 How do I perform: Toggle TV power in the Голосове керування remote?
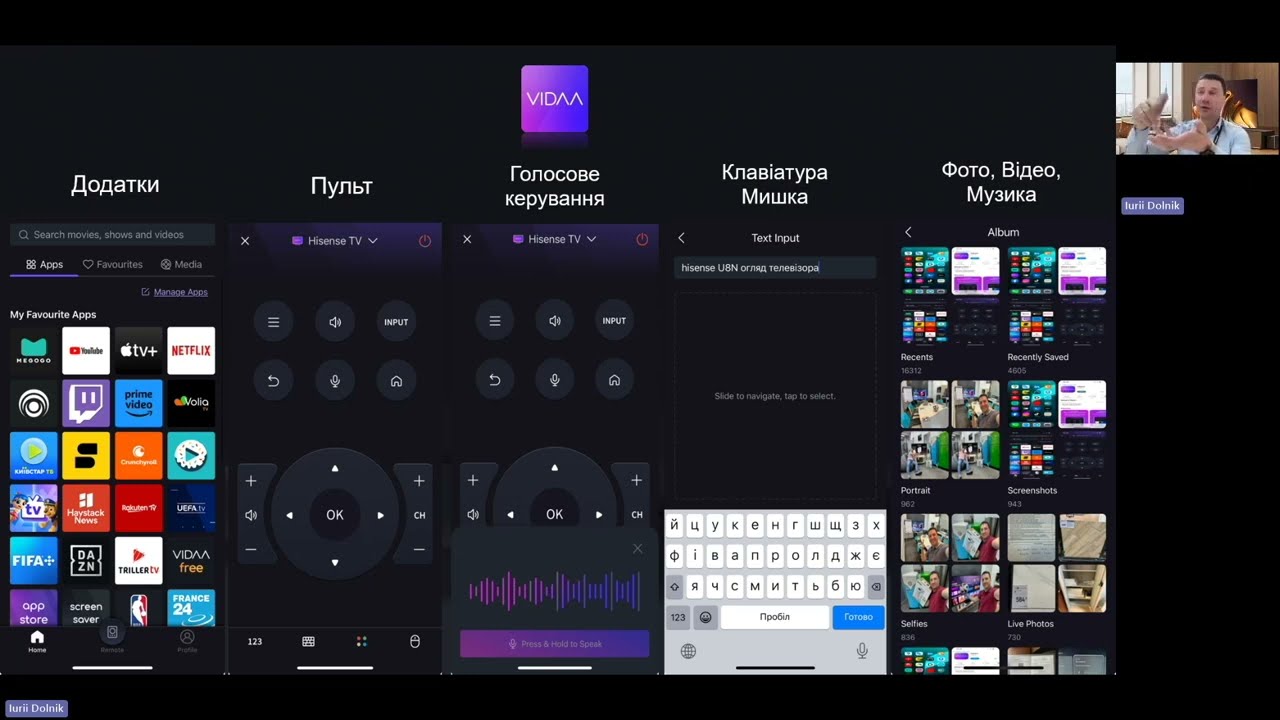[x=642, y=240]
